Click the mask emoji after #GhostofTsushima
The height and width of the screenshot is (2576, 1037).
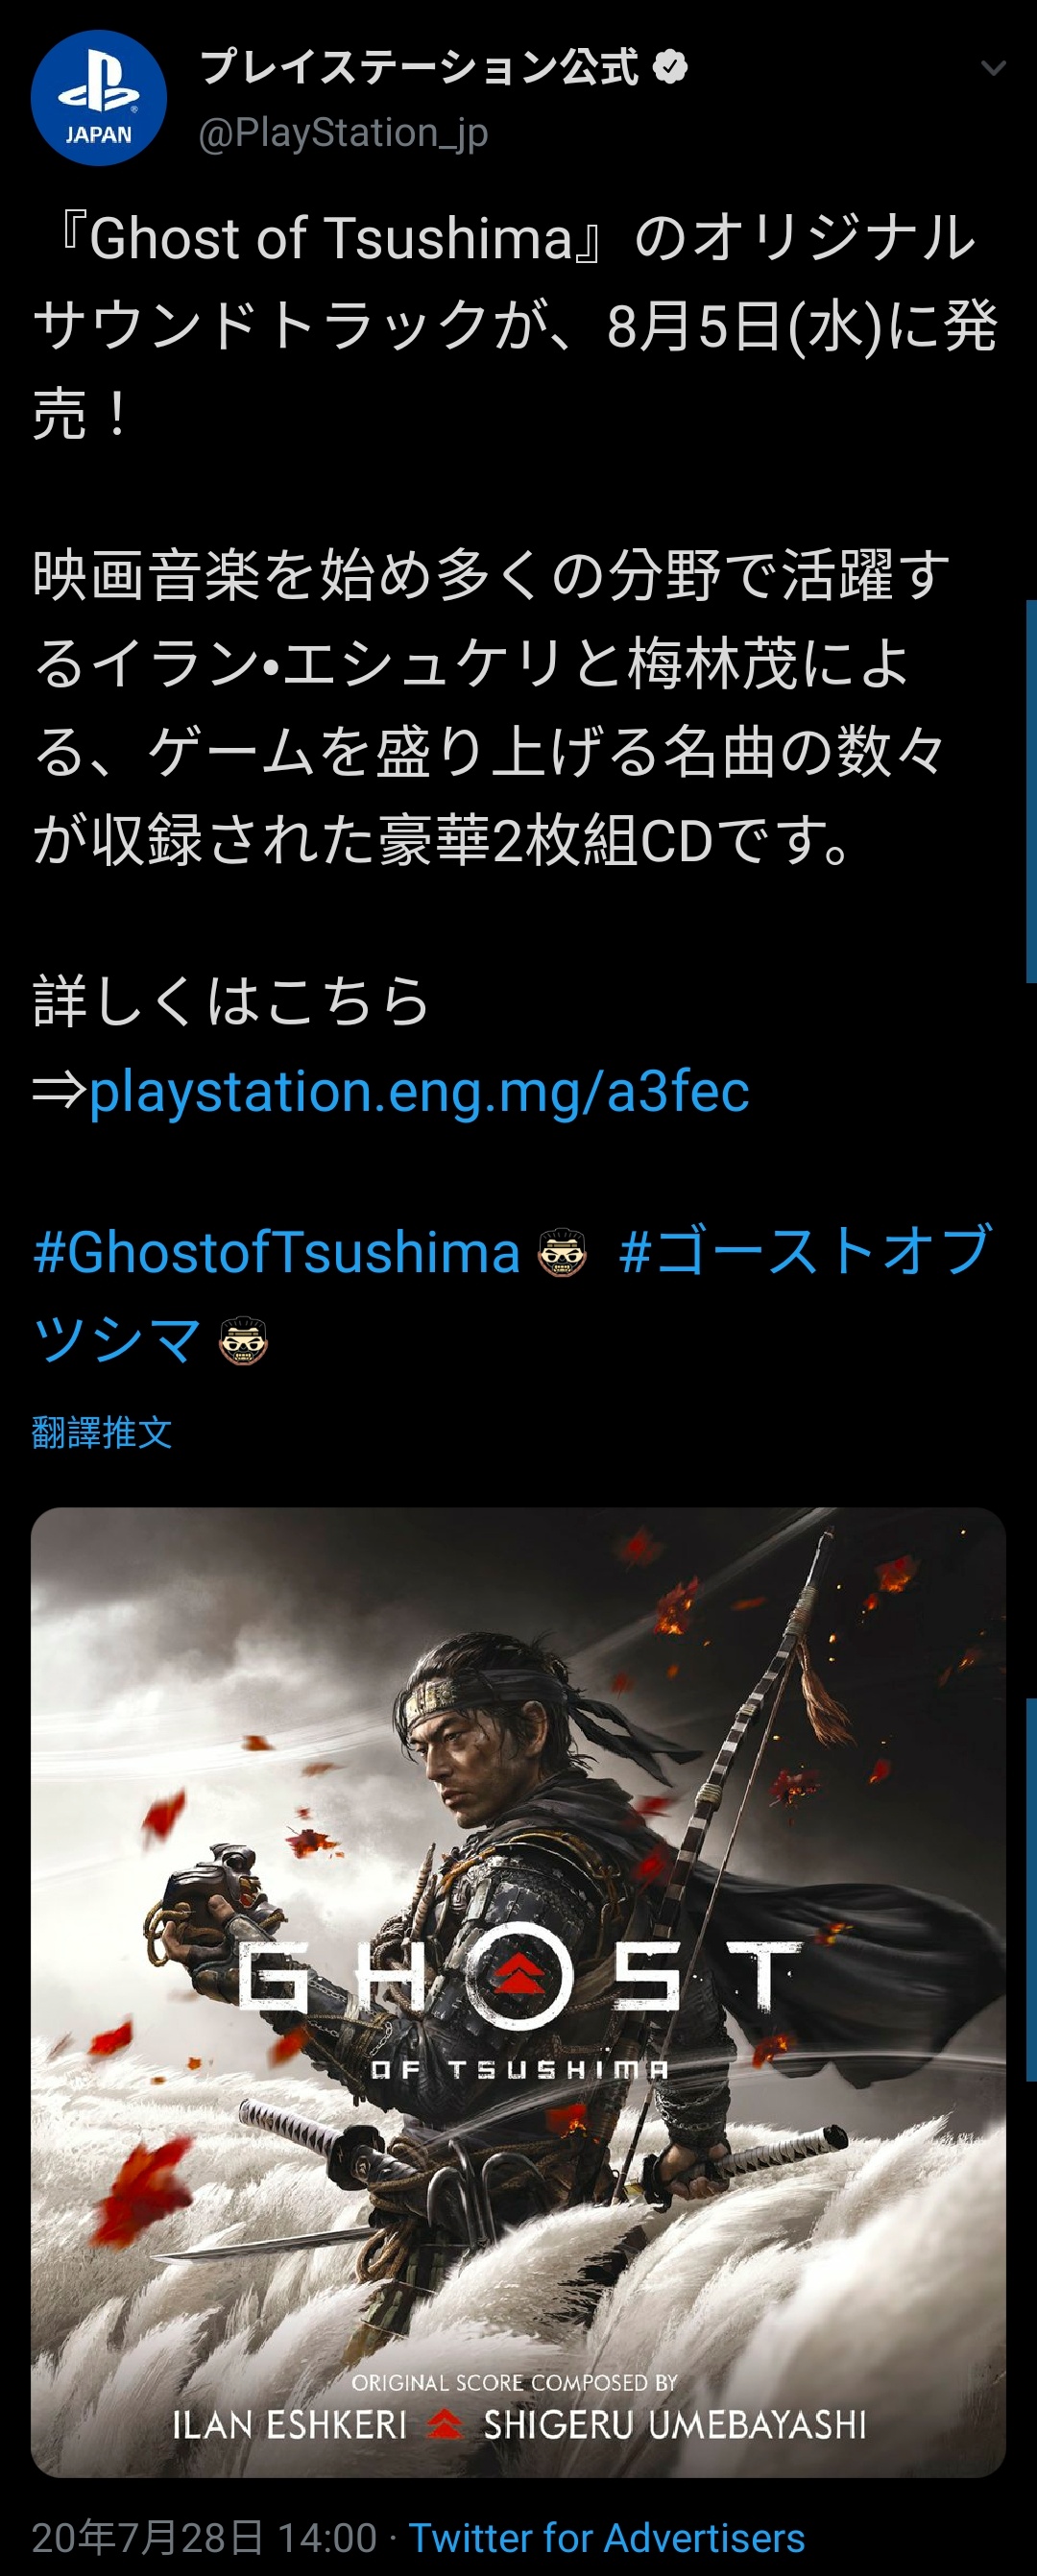(562, 1252)
